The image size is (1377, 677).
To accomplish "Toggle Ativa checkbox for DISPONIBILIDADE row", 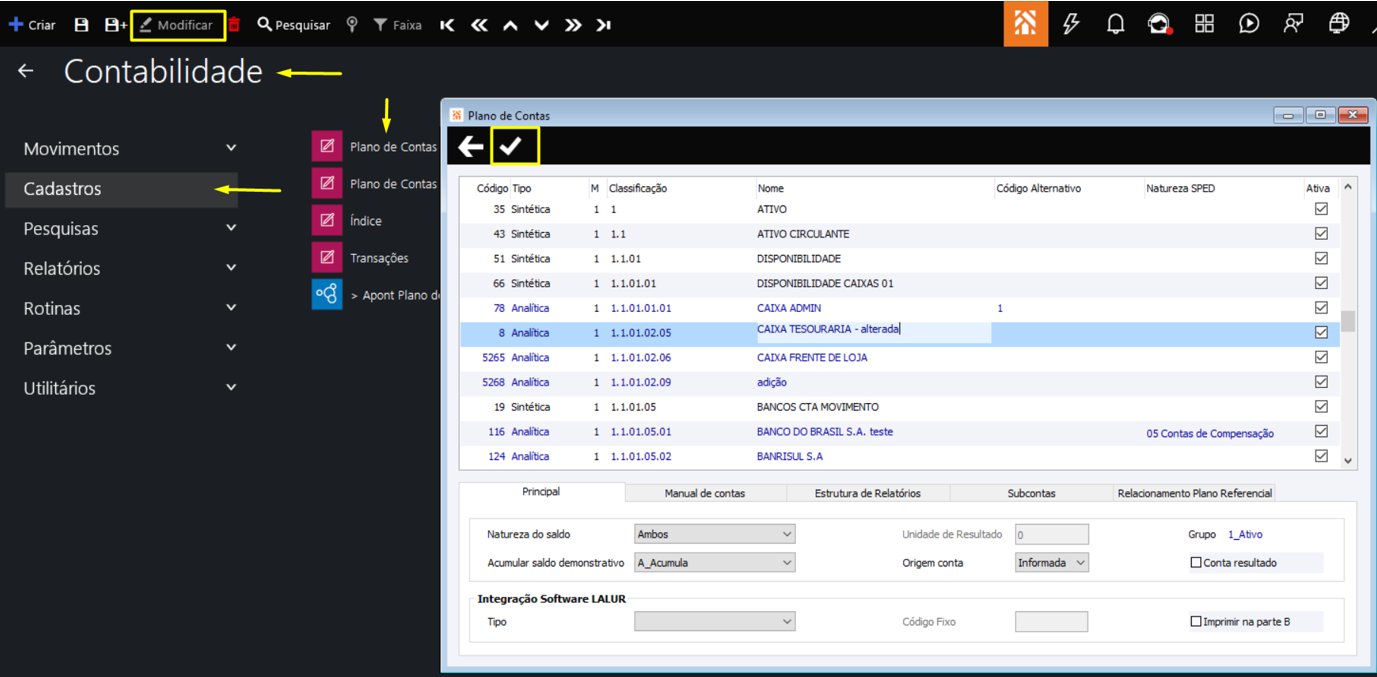I will (x=1321, y=258).
